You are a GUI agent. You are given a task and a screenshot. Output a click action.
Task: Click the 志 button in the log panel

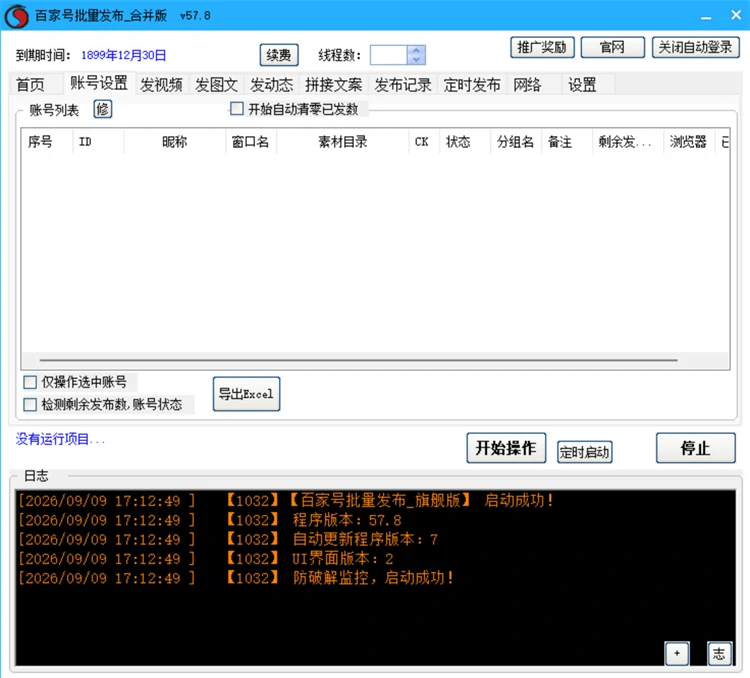point(719,653)
